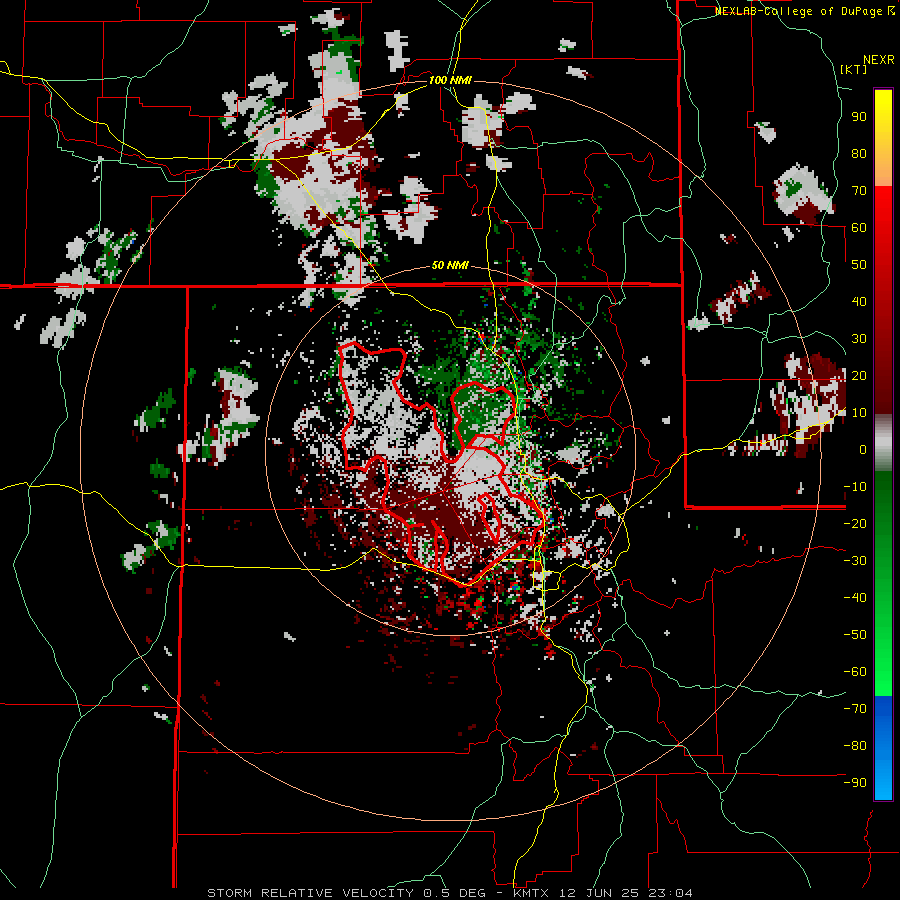This screenshot has width=900, height=900.
Task: Click the 10 value on velocity scale
Action: [x=859, y=413]
